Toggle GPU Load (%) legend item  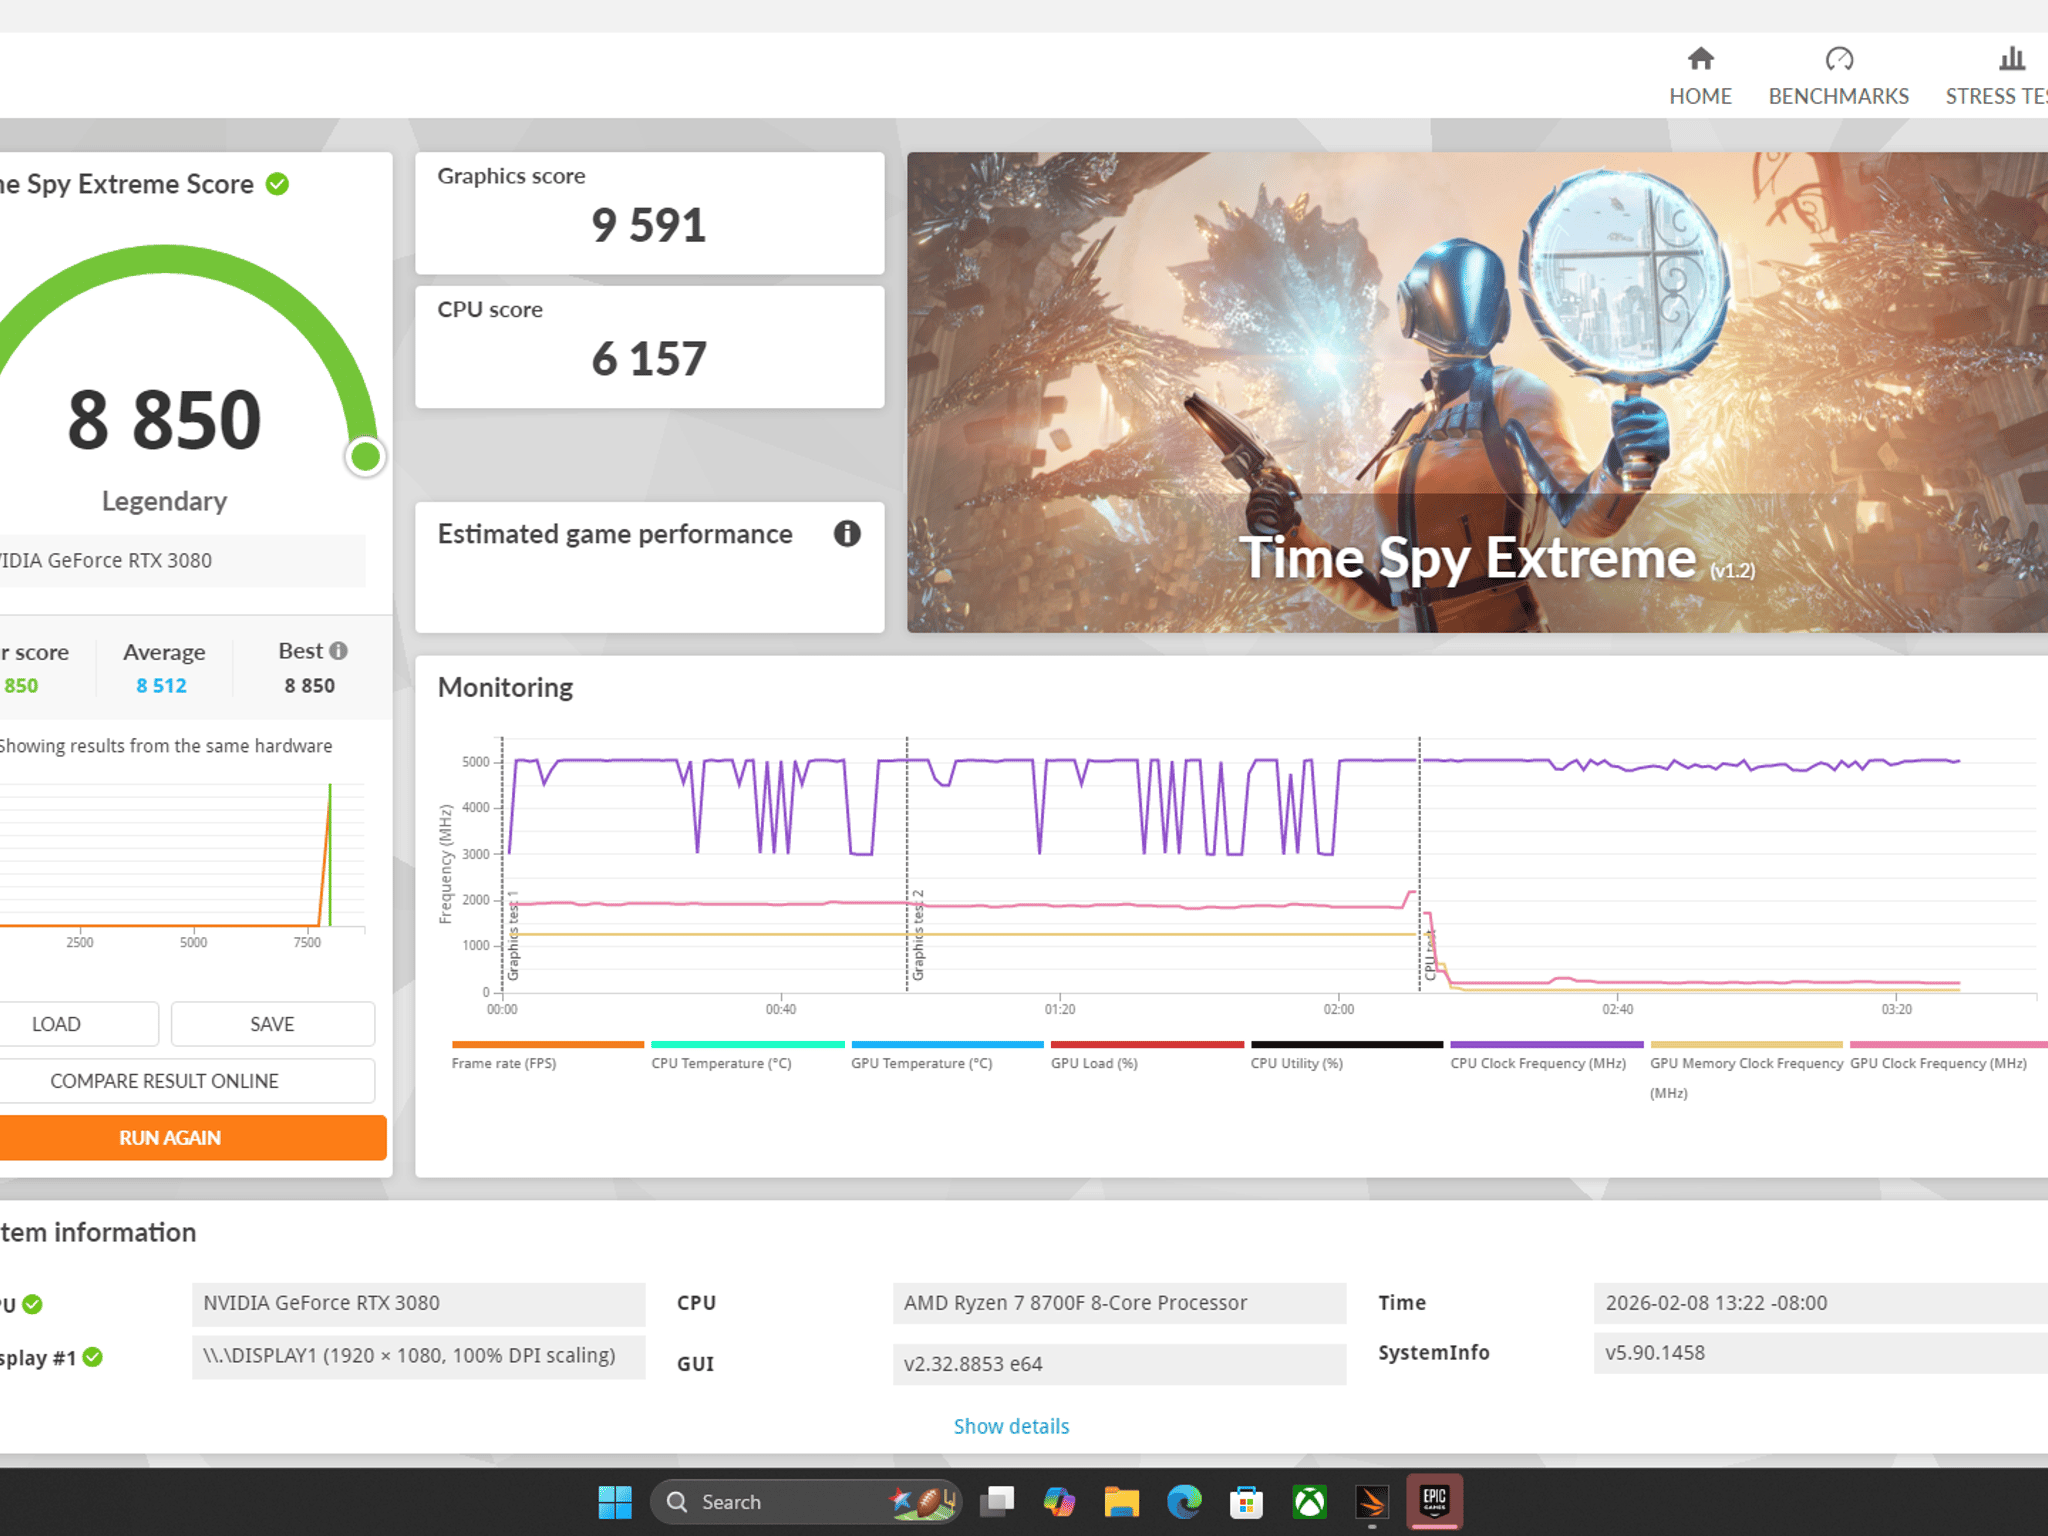1147,1056
